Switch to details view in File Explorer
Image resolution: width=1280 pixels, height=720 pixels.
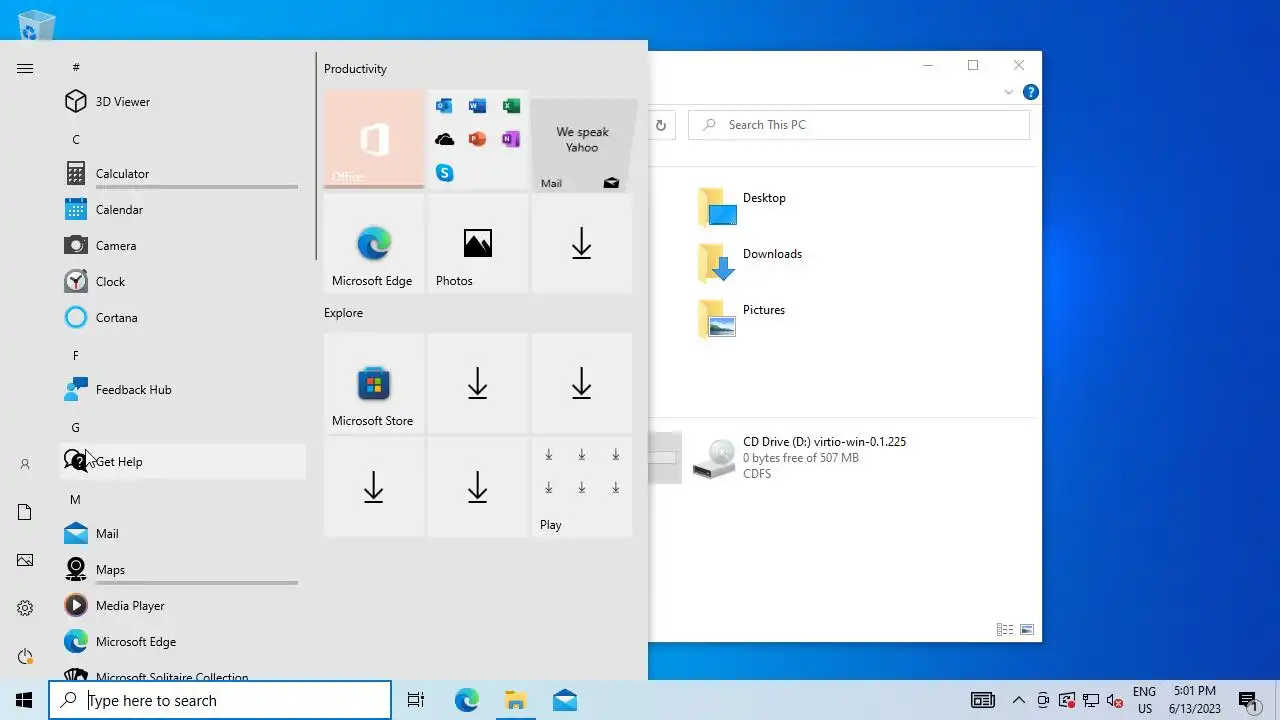click(x=1005, y=630)
